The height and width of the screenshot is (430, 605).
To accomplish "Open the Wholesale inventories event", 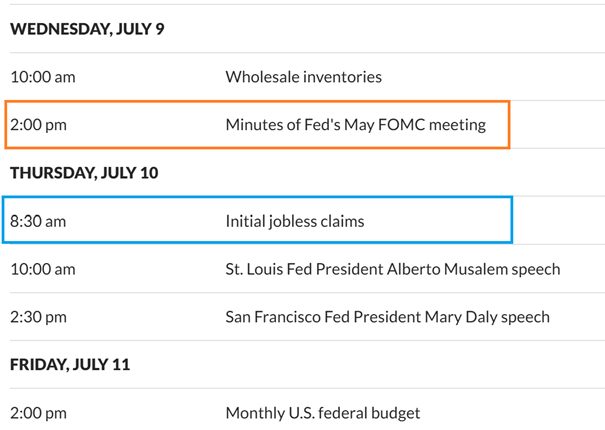I will pos(303,77).
